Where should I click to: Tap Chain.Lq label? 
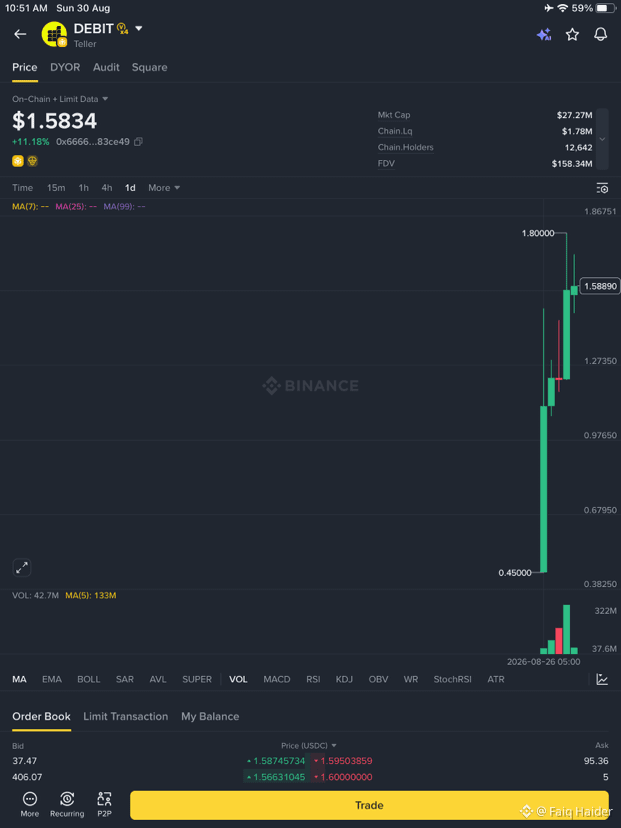click(395, 131)
